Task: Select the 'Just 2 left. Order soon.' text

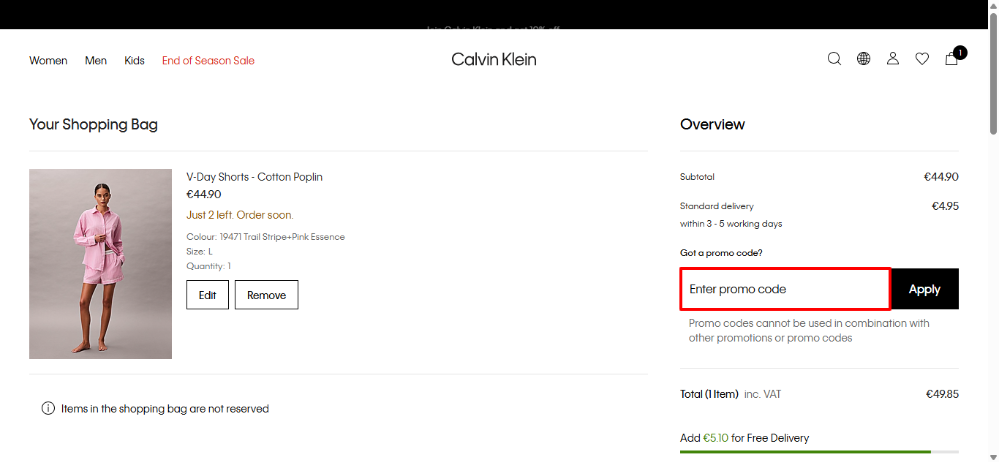Action: (x=240, y=215)
